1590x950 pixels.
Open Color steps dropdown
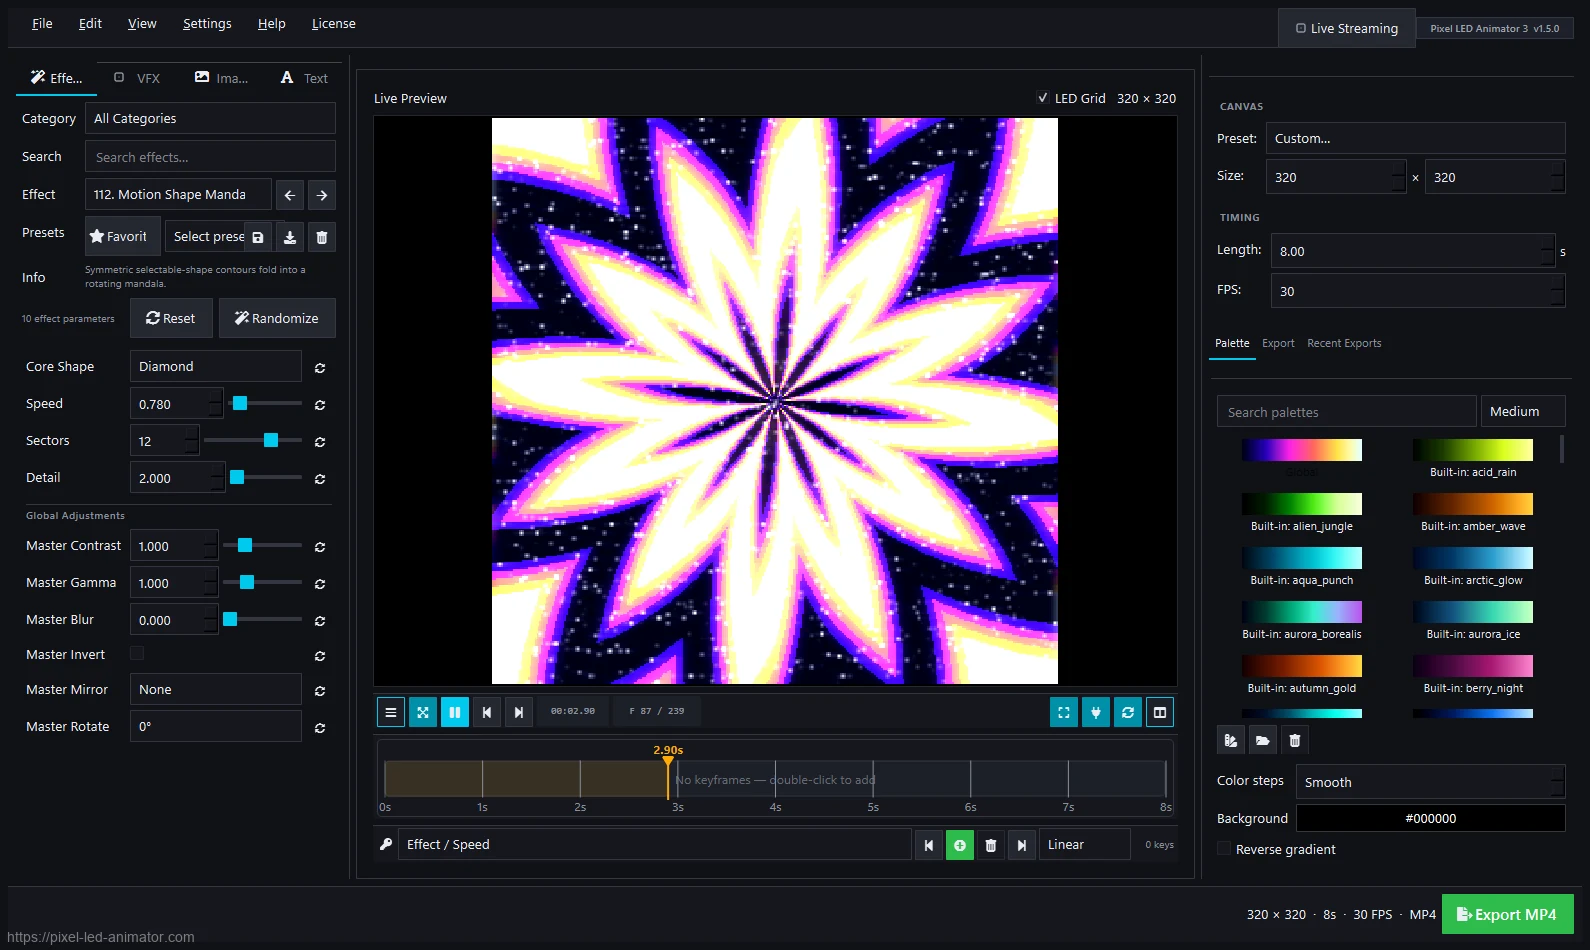(x=1431, y=782)
